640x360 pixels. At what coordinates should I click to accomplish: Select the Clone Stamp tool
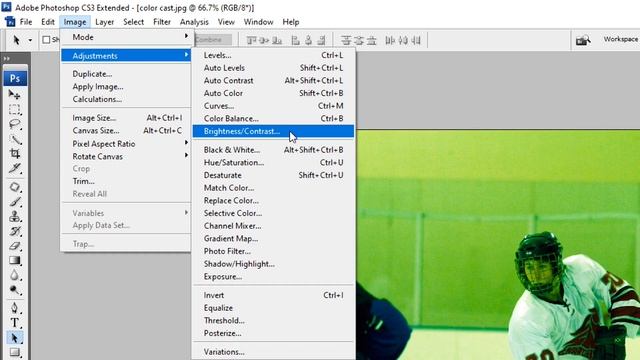coord(14,216)
